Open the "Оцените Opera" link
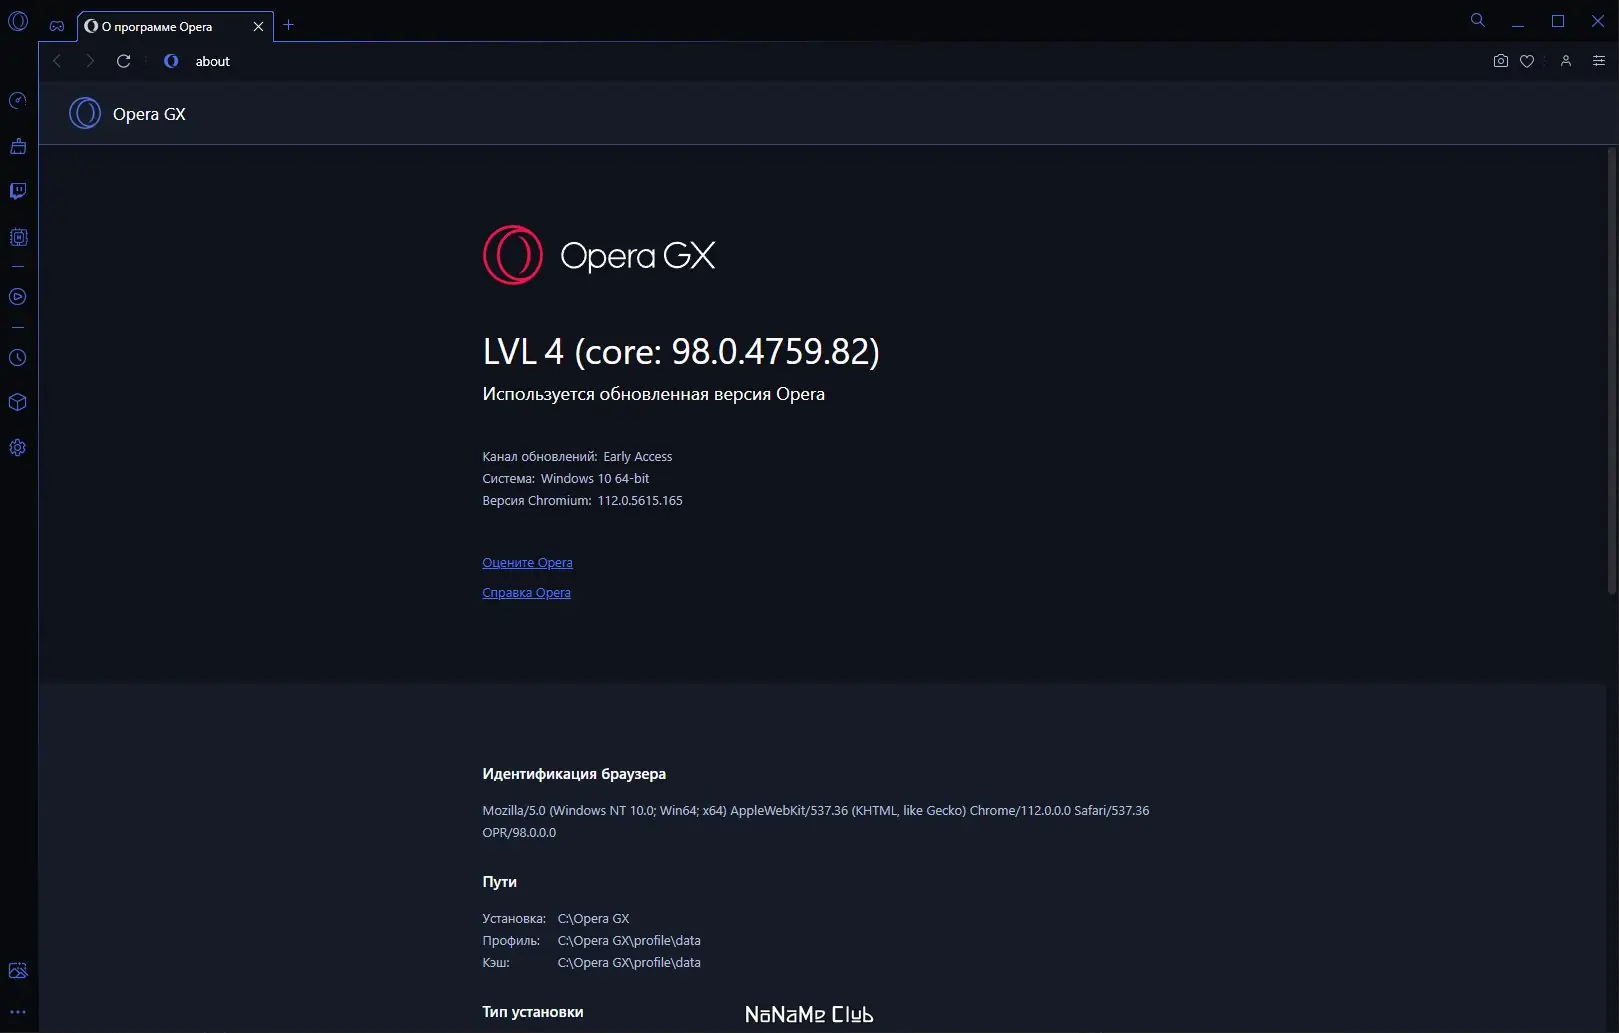The height and width of the screenshot is (1033, 1619). coord(527,563)
